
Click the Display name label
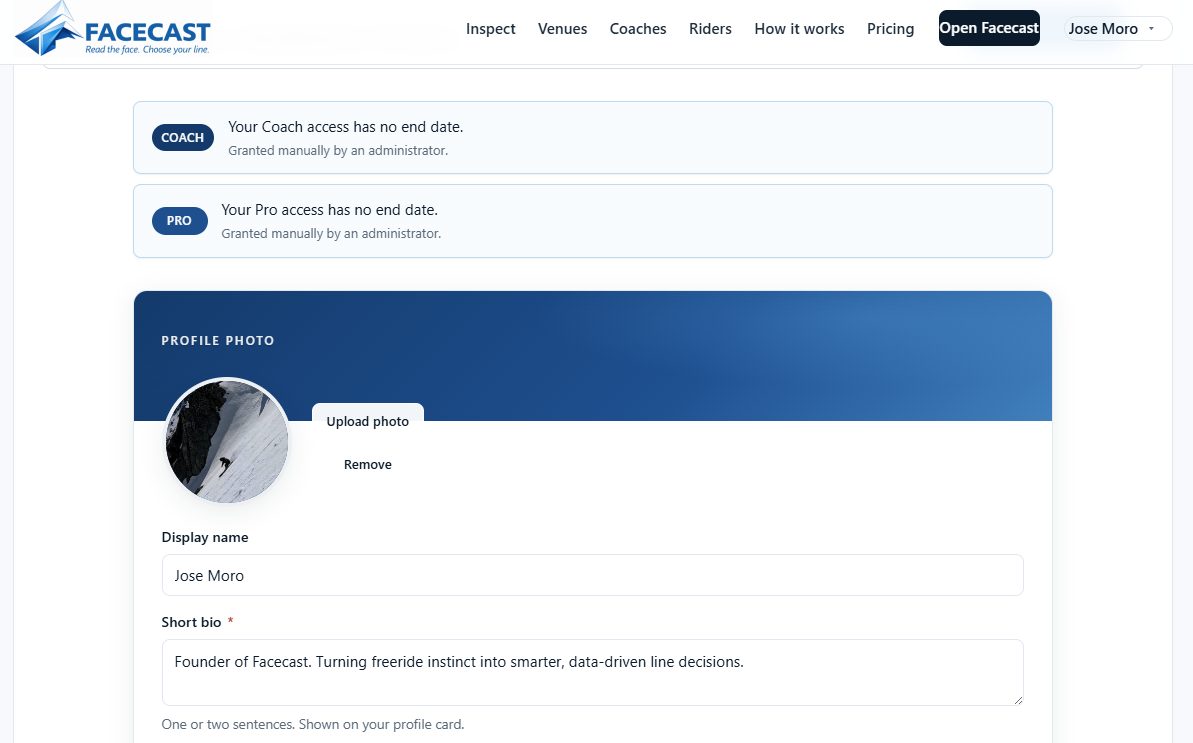[x=205, y=537]
